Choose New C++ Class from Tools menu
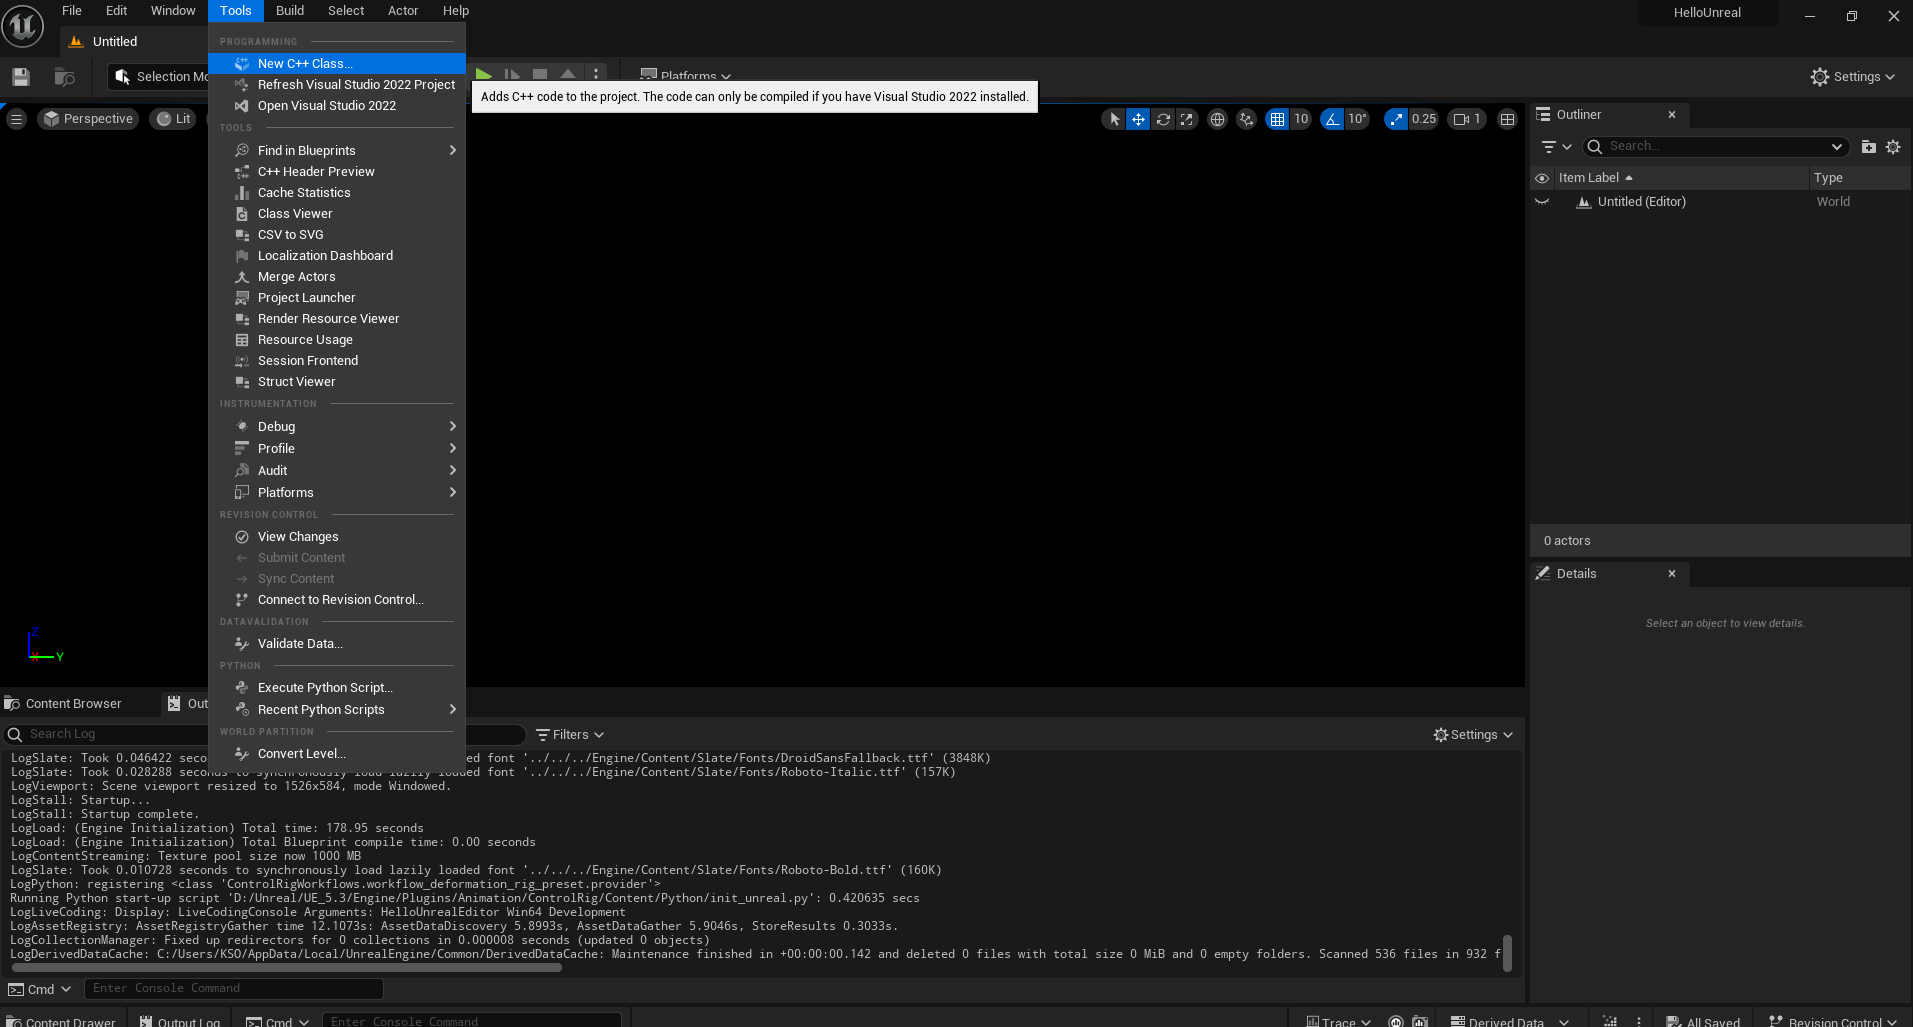Screen dimensions: 1913x1027 (x=337, y=63)
